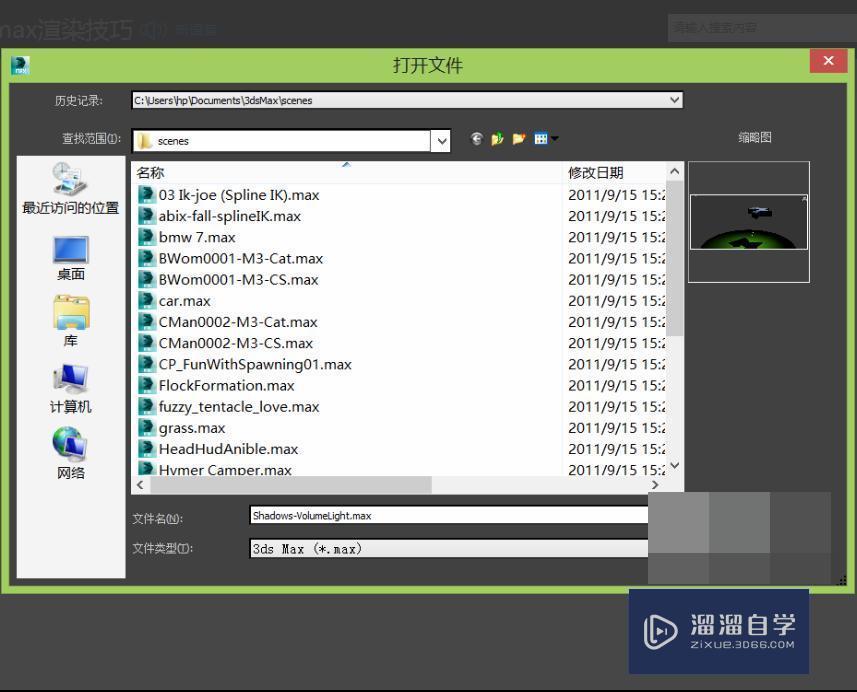Click the 3ds Max app icon in title bar
The width and height of the screenshot is (857, 692).
coord(20,65)
